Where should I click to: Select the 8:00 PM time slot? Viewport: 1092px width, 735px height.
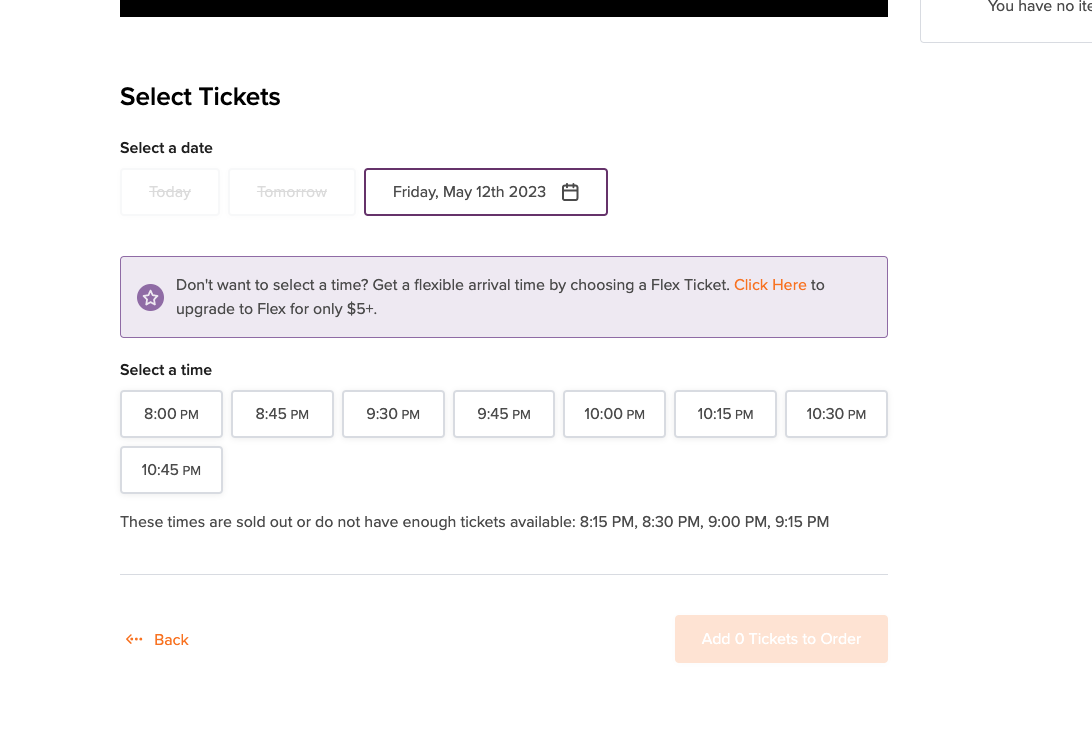tap(171, 414)
